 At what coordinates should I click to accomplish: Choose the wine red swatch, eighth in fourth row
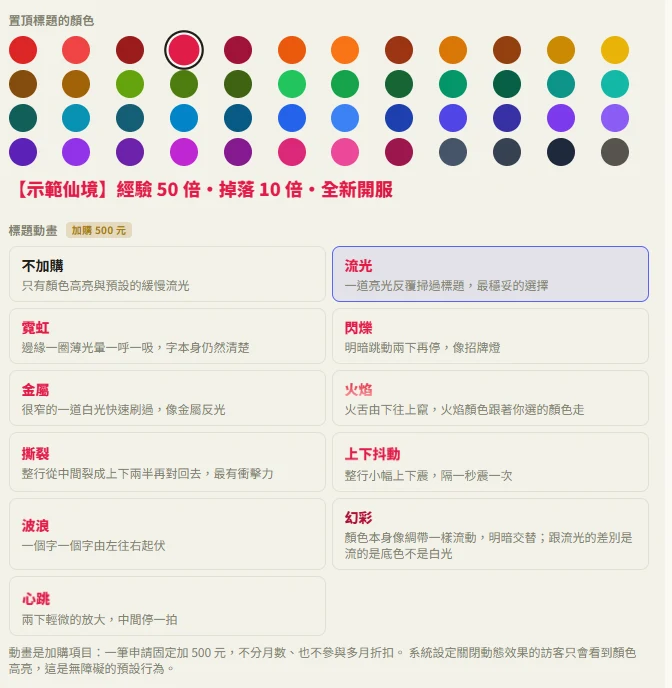click(x=399, y=152)
